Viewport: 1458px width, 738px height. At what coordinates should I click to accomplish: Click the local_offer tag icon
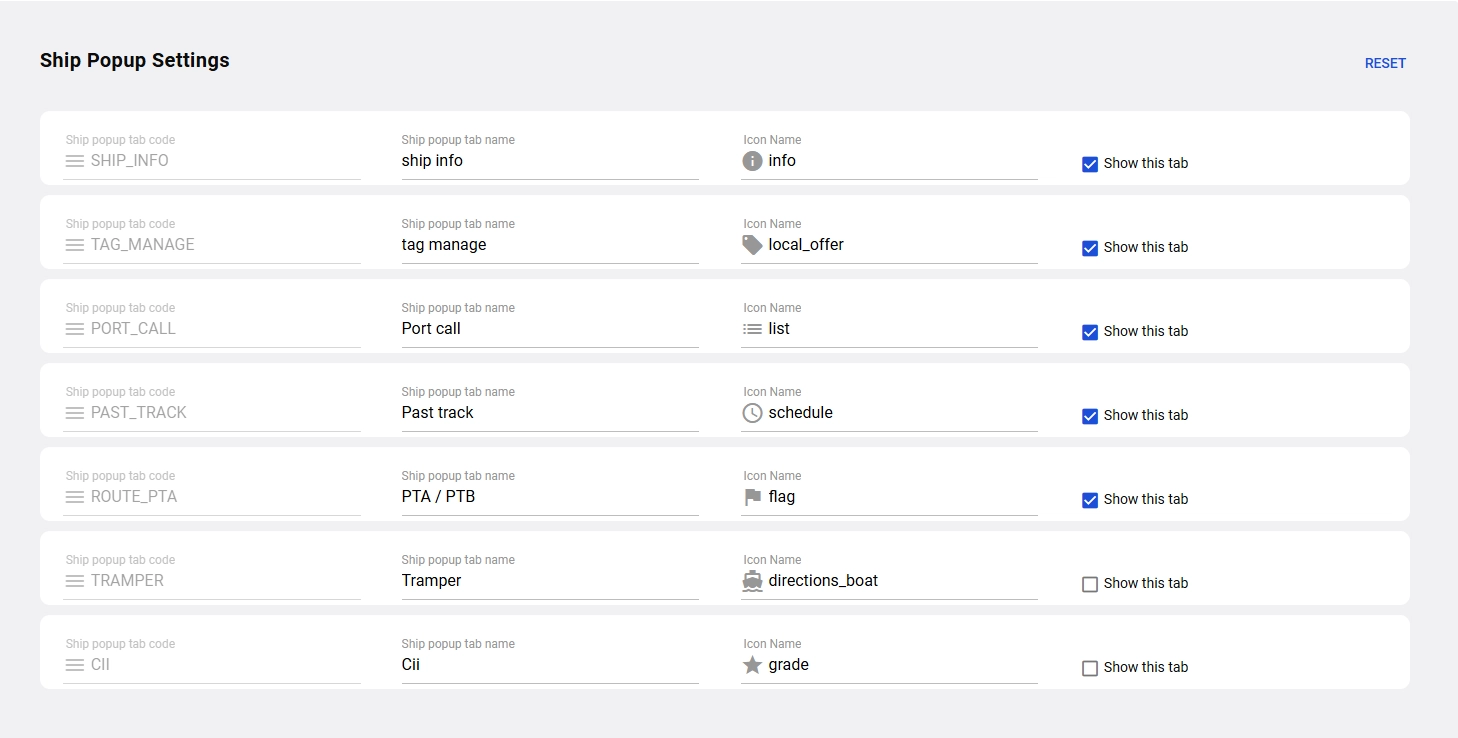click(x=752, y=245)
